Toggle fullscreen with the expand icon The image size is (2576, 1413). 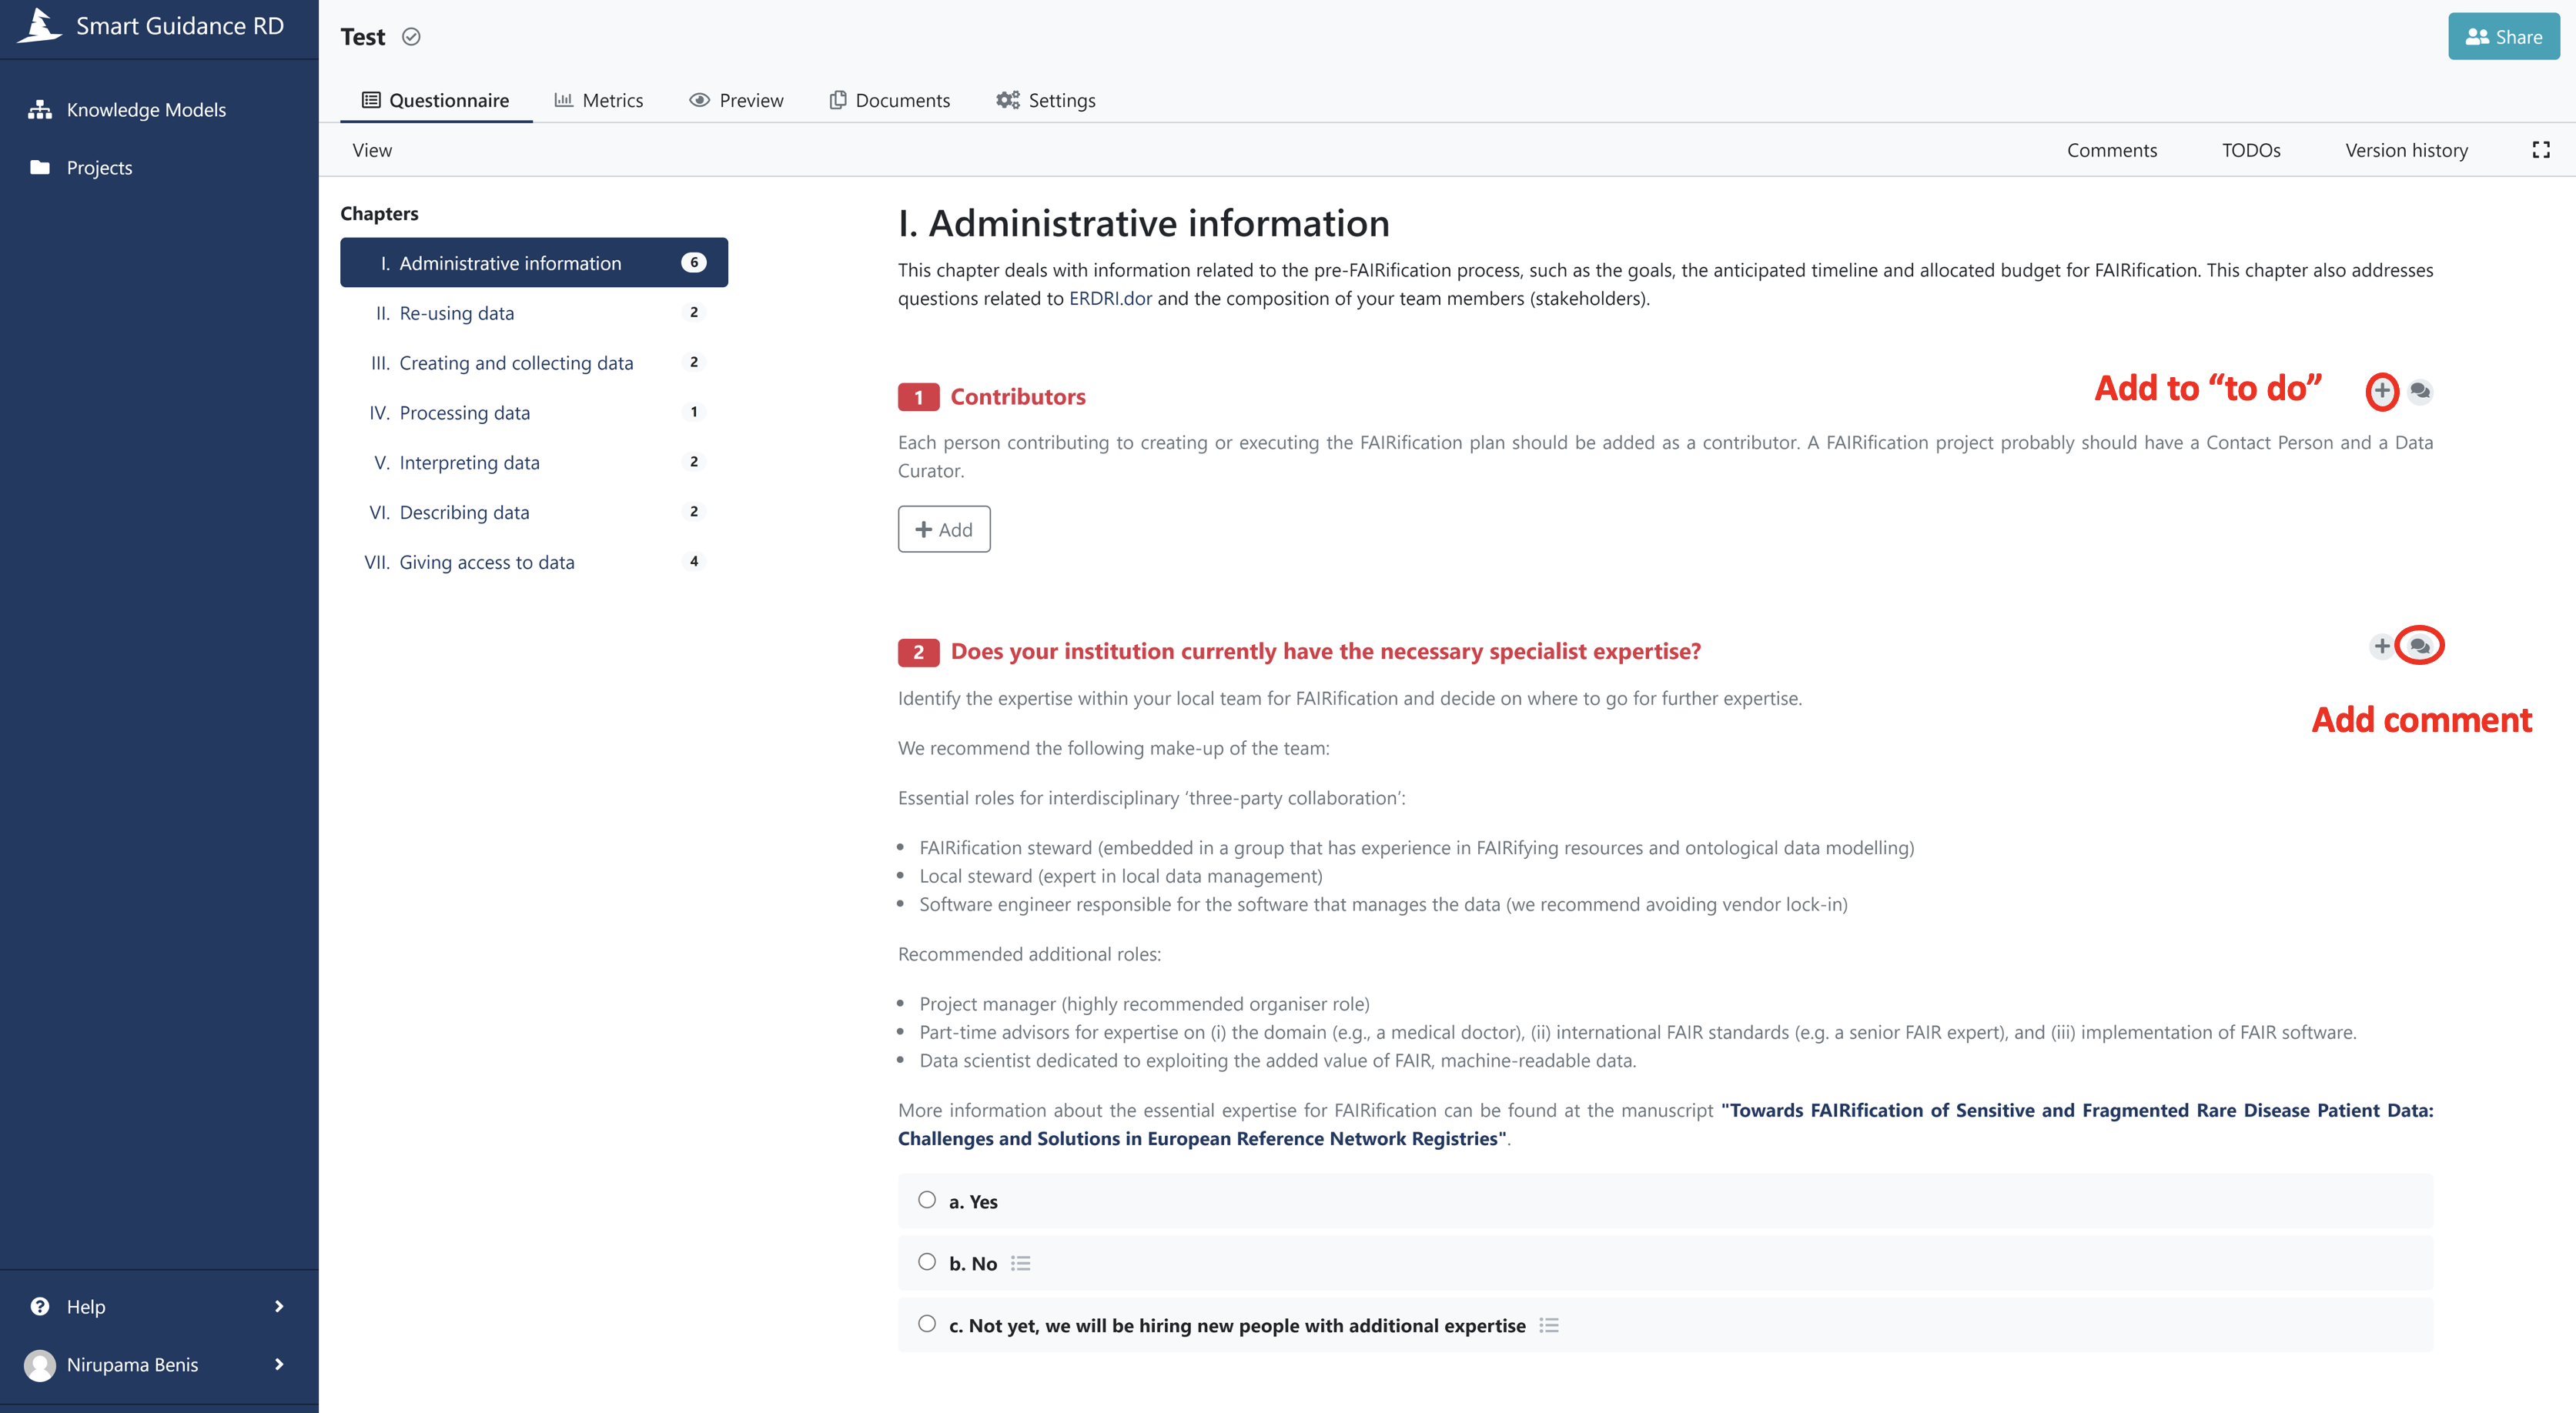coord(2540,150)
